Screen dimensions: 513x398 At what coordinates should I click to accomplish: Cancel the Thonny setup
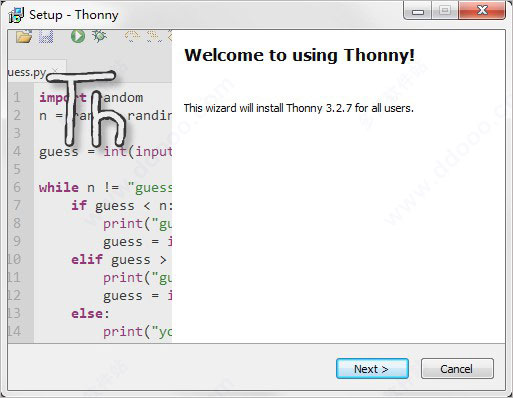(457, 369)
